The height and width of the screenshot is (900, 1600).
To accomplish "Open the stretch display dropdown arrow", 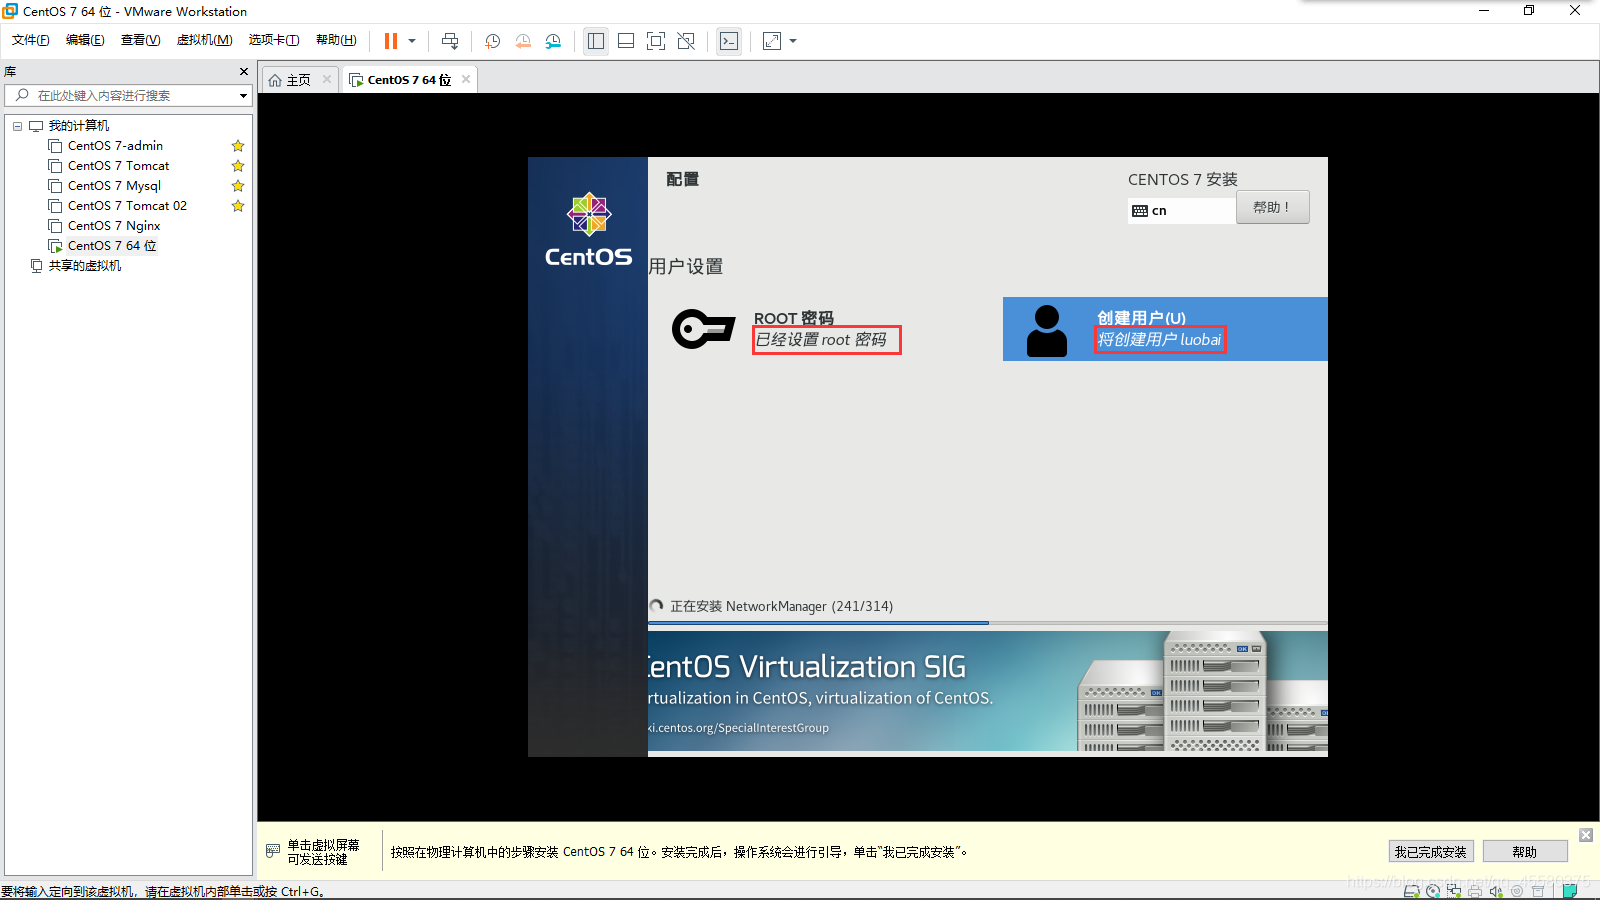I will click(x=793, y=41).
